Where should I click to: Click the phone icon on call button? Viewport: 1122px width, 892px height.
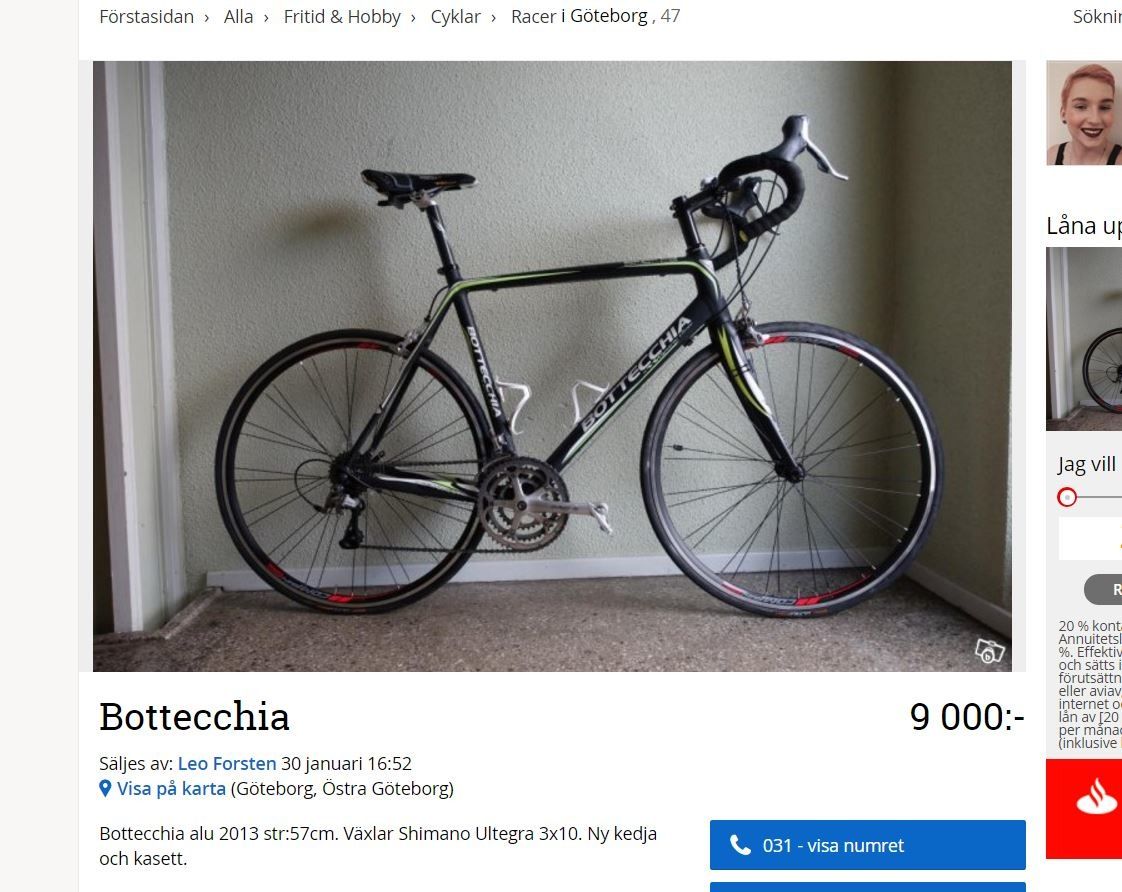(740, 845)
